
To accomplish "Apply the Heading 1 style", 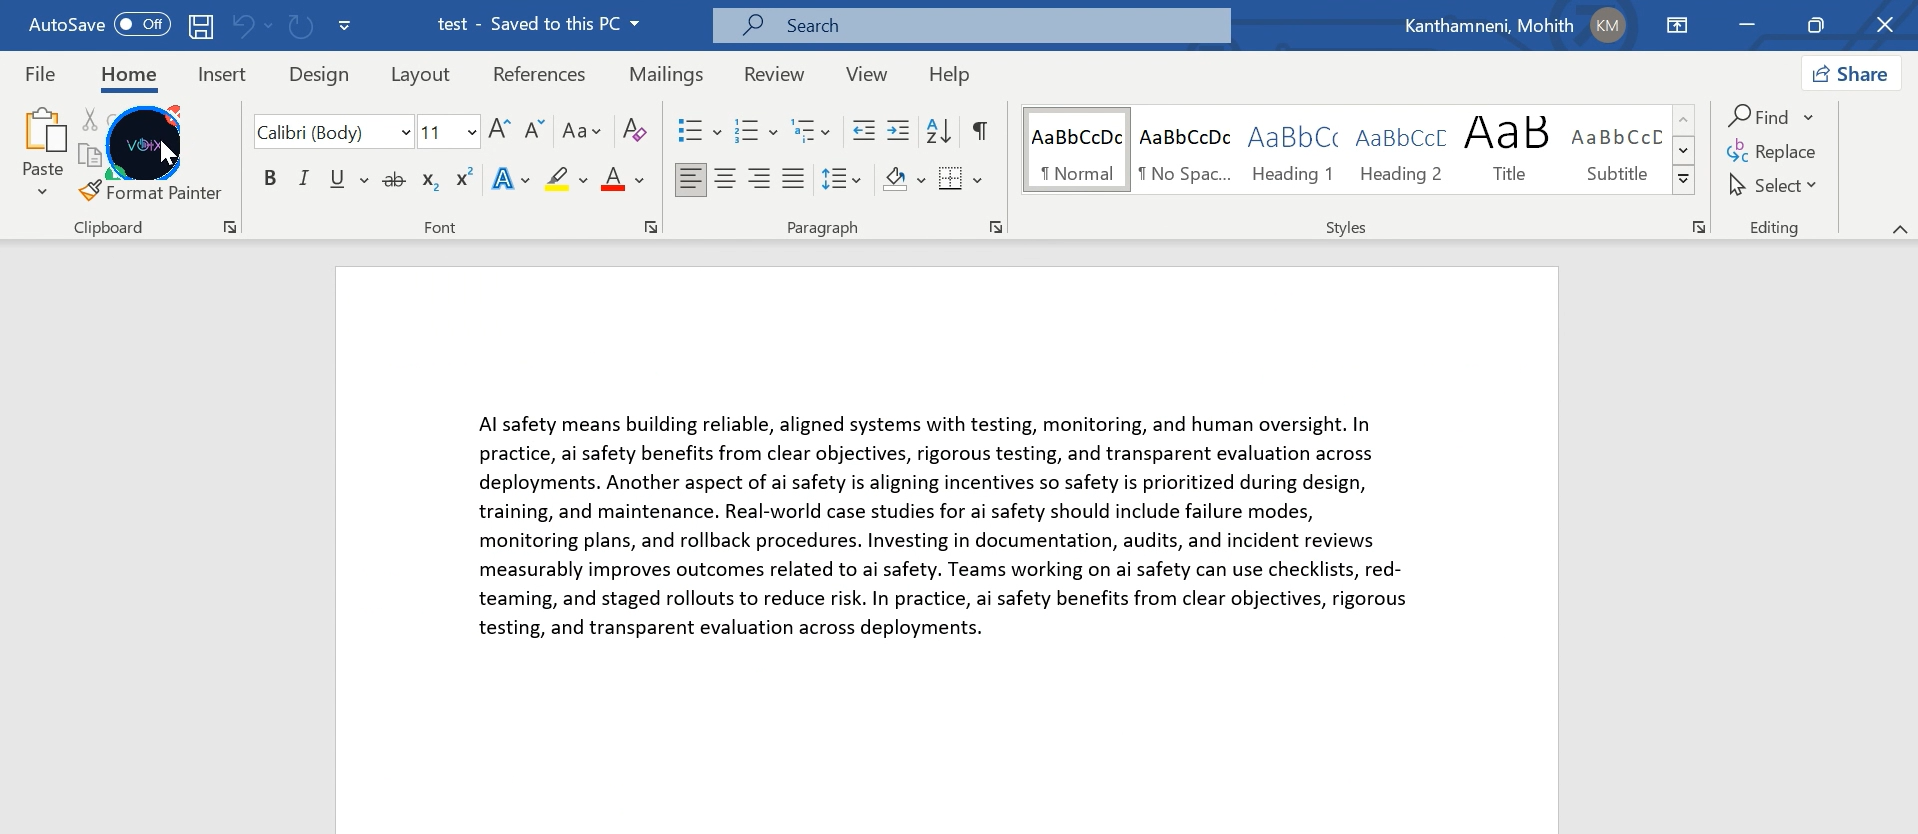I will (x=1293, y=150).
